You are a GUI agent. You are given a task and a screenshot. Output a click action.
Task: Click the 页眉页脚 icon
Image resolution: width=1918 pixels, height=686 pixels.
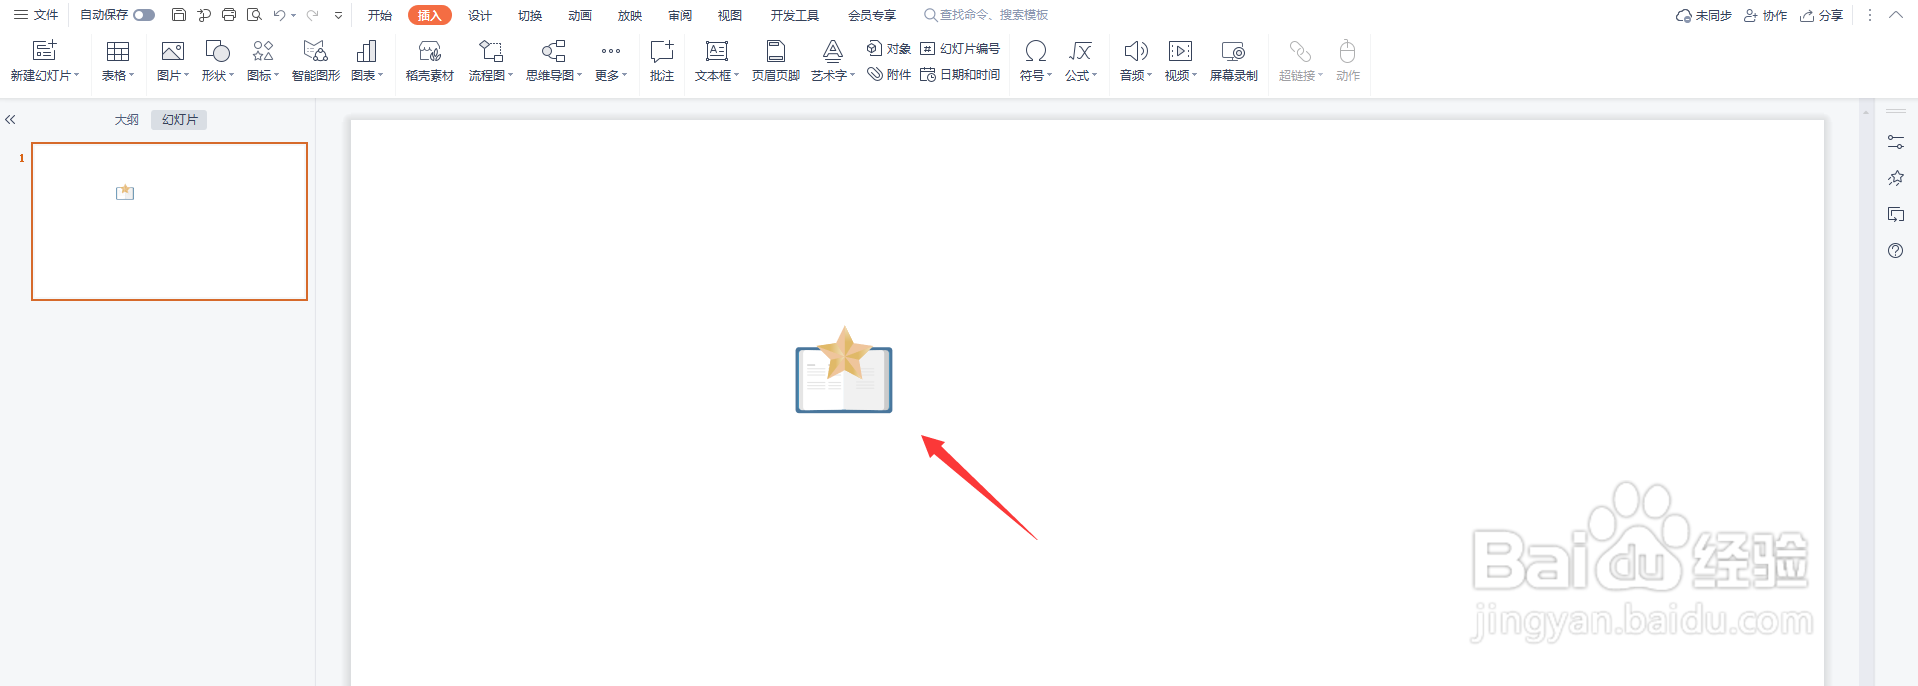coord(776,50)
